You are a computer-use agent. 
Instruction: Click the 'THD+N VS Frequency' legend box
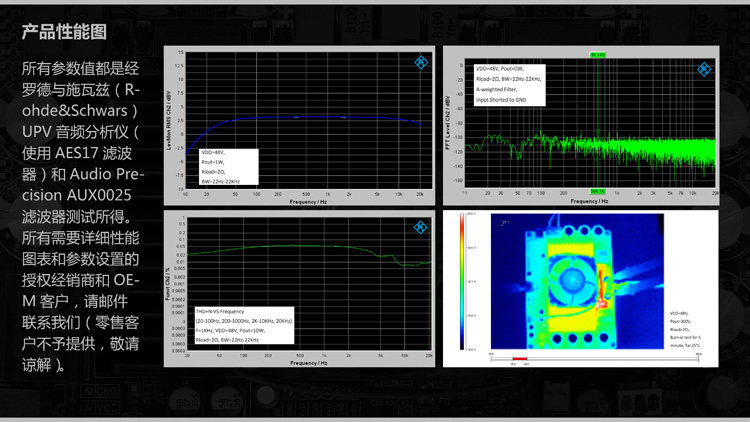pyautogui.click(x=244, y=325)
